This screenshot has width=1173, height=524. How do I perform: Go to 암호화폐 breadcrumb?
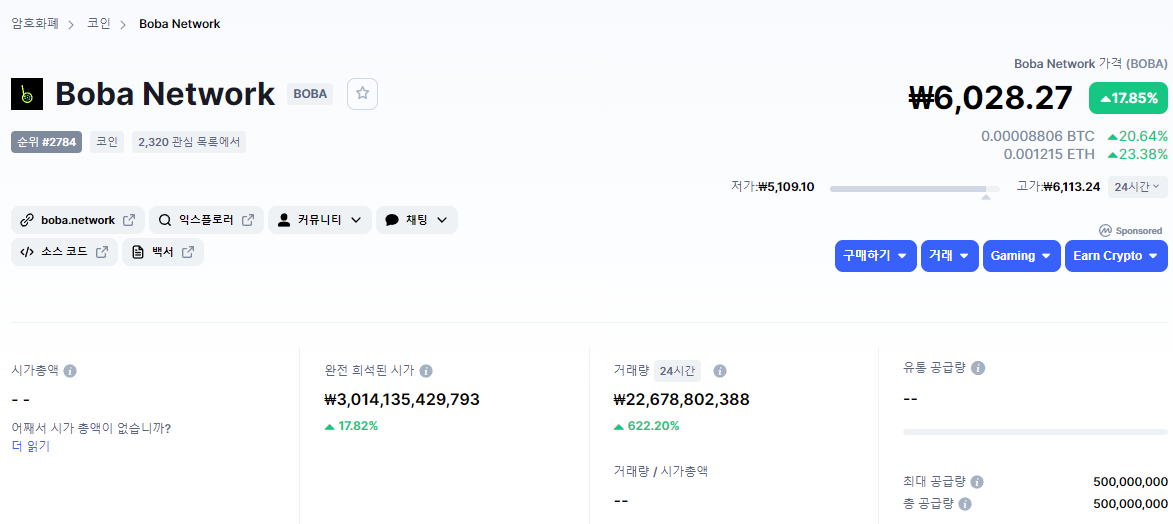34,23
